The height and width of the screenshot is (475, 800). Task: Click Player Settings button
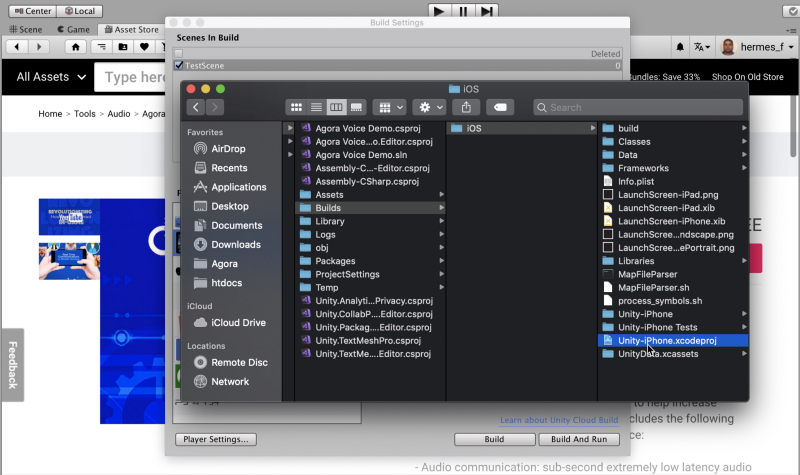(216, 439)
